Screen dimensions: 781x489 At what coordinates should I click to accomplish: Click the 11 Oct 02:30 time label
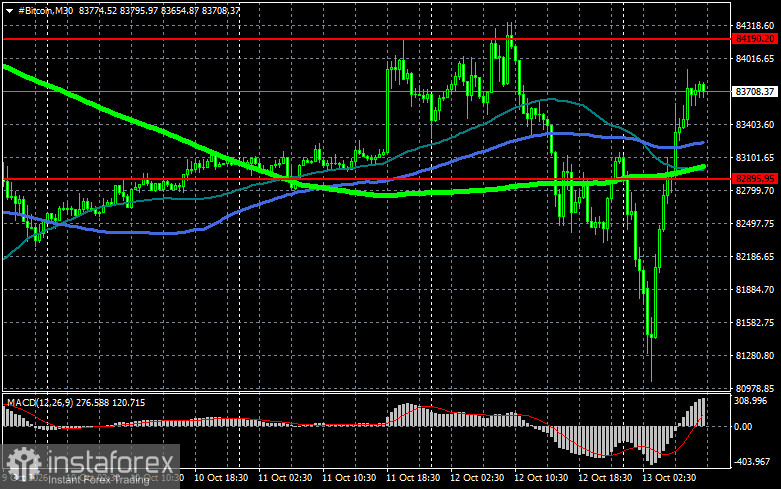coord(285,478)
